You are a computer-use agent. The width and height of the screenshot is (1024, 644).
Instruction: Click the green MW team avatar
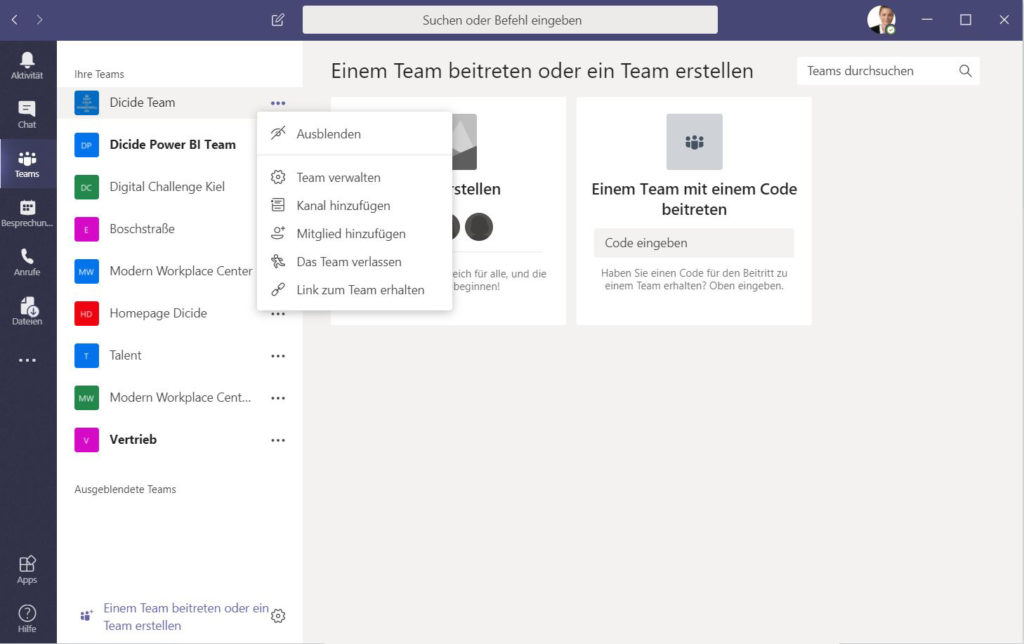click(86, 398)
